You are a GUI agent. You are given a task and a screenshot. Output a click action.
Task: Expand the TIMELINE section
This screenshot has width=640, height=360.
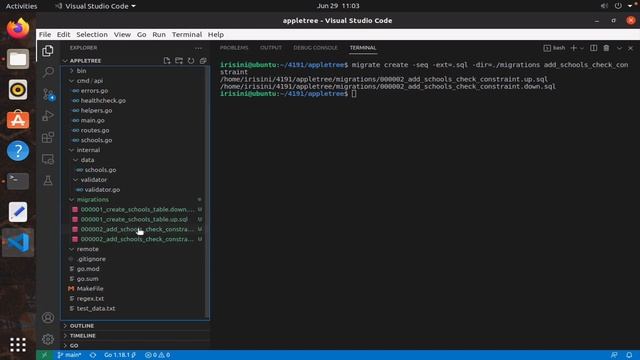[82, 336]
